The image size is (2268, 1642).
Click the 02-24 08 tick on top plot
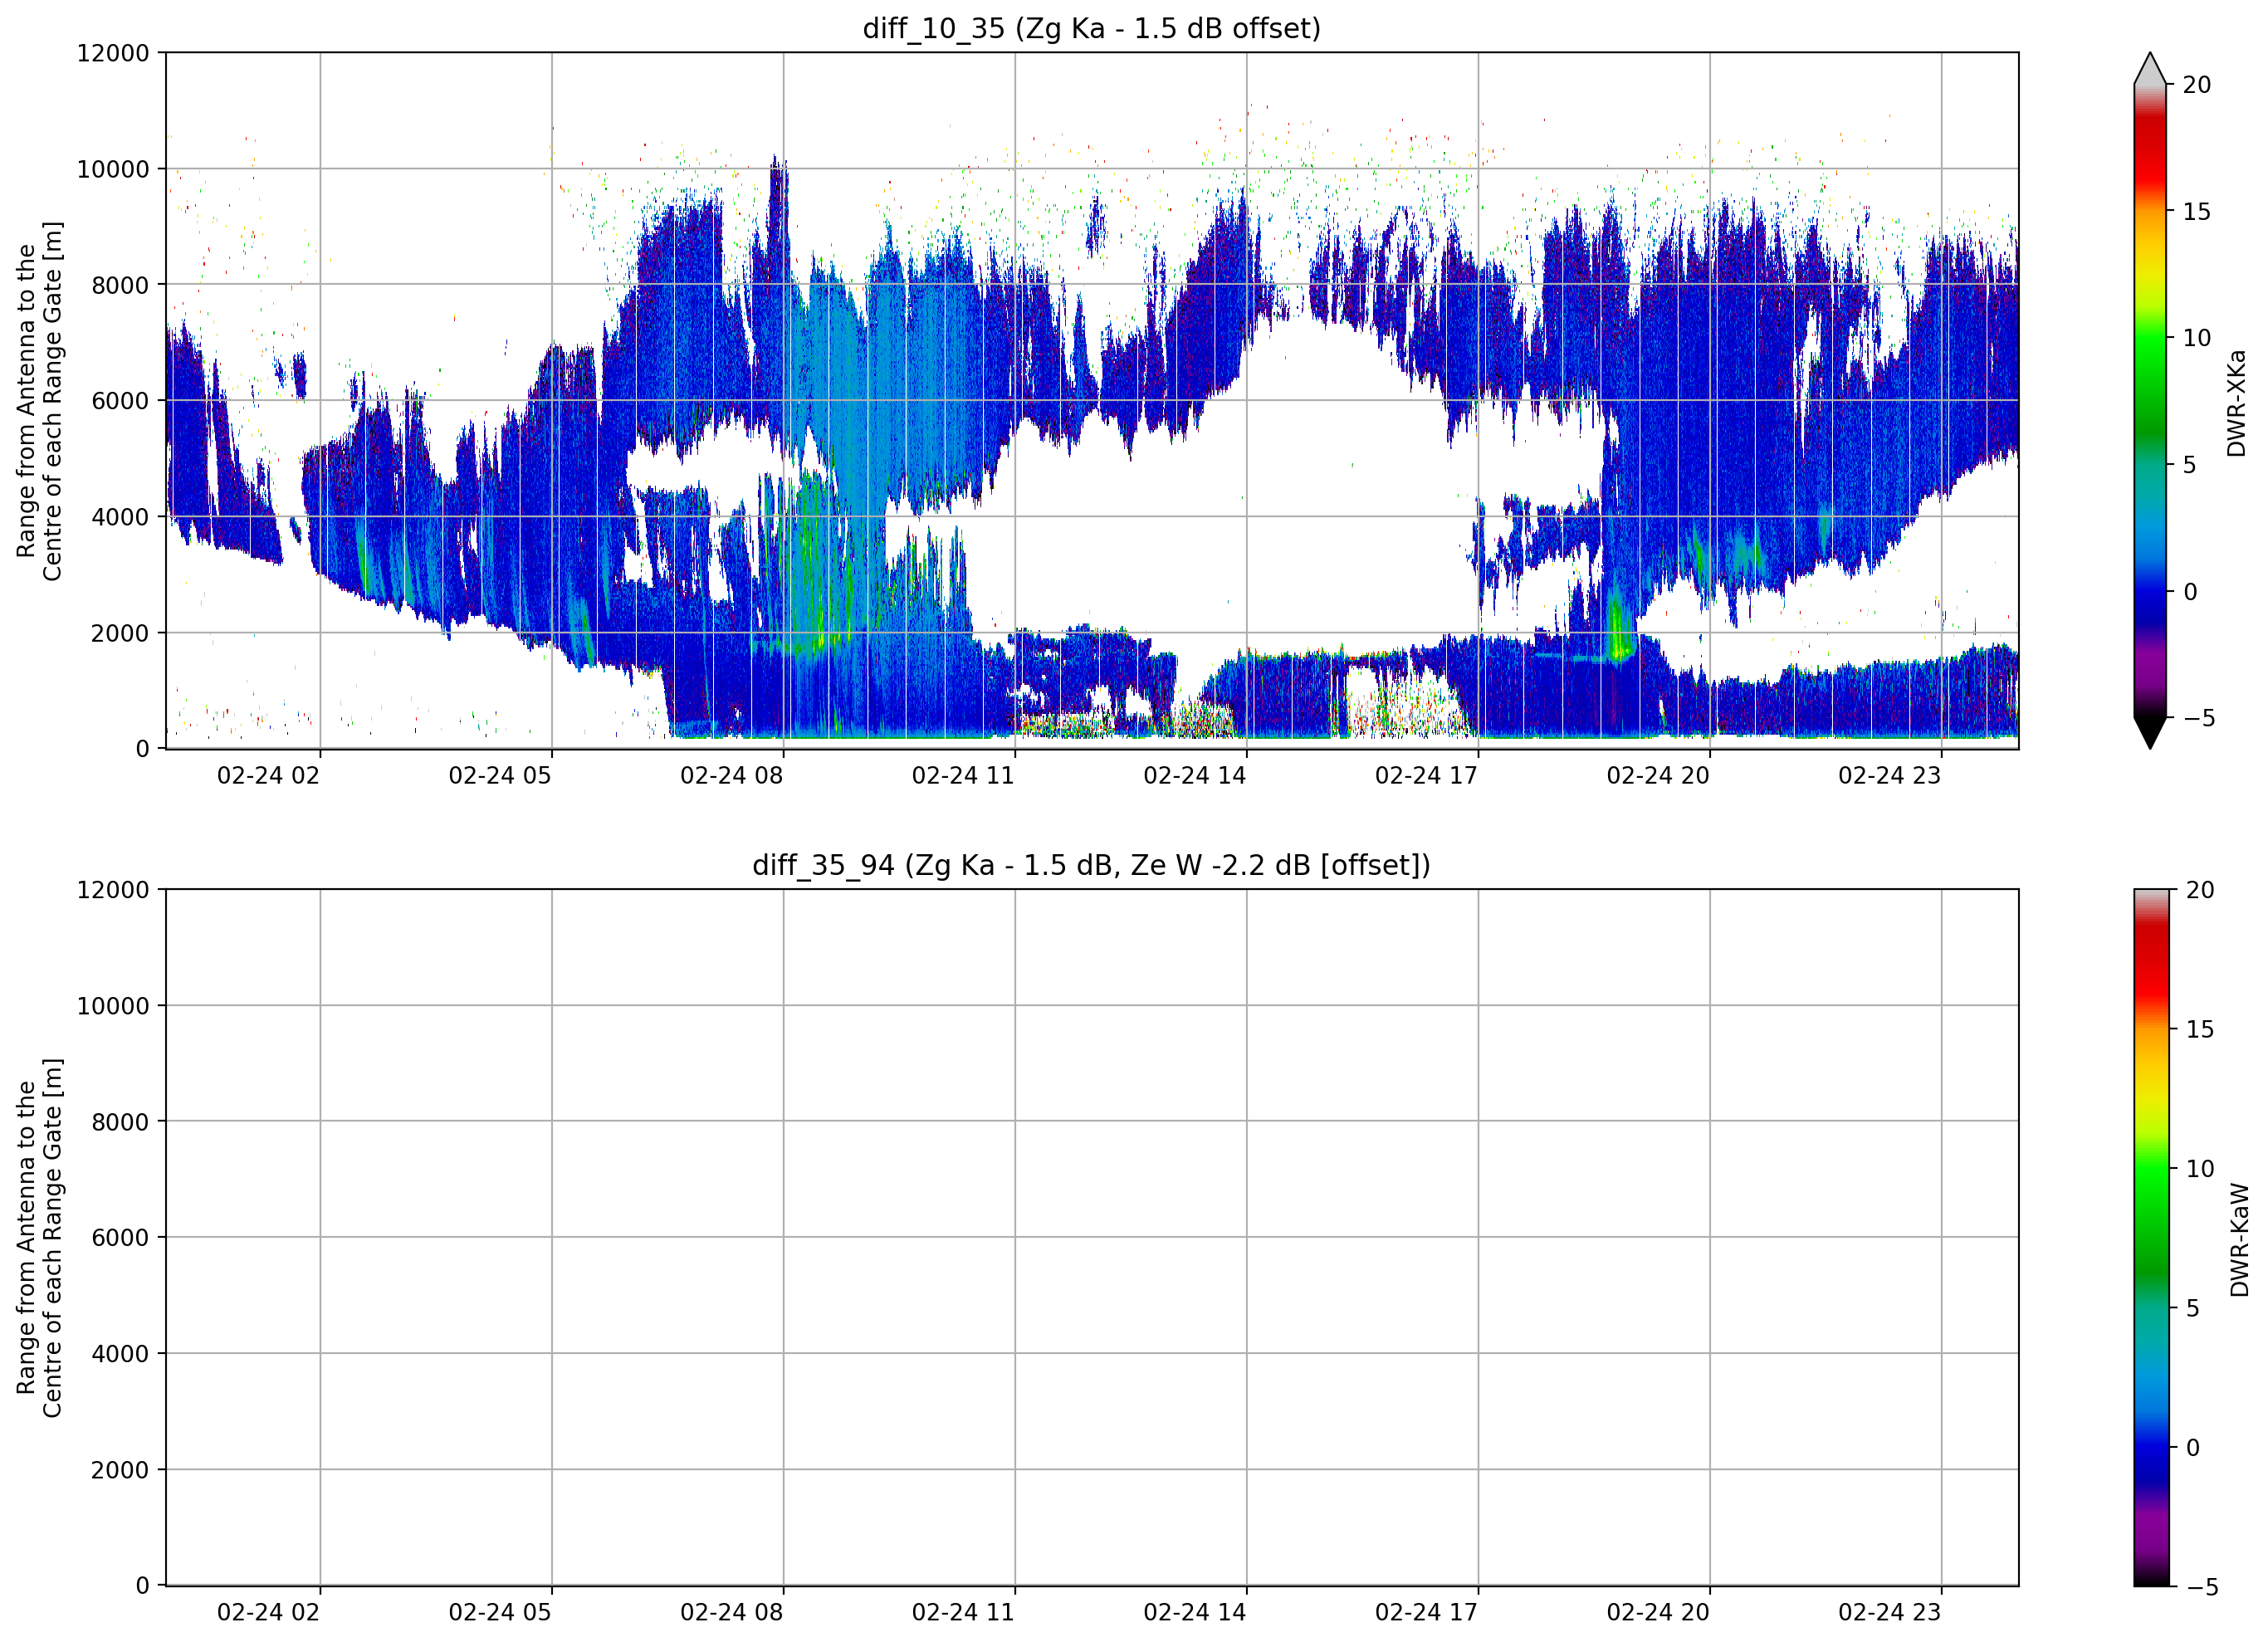[x=731, y=776]
